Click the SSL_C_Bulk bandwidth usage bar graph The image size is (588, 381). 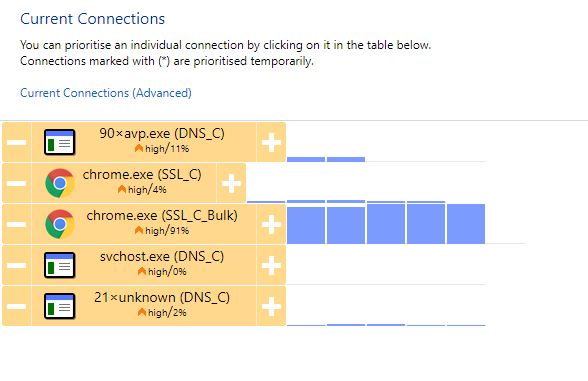tap(386, 224)
